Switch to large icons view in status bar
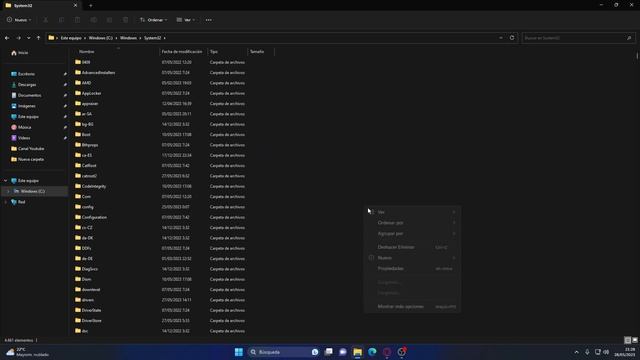The height and width of the screenshot is (360, 640). click(x=635, y=340)
